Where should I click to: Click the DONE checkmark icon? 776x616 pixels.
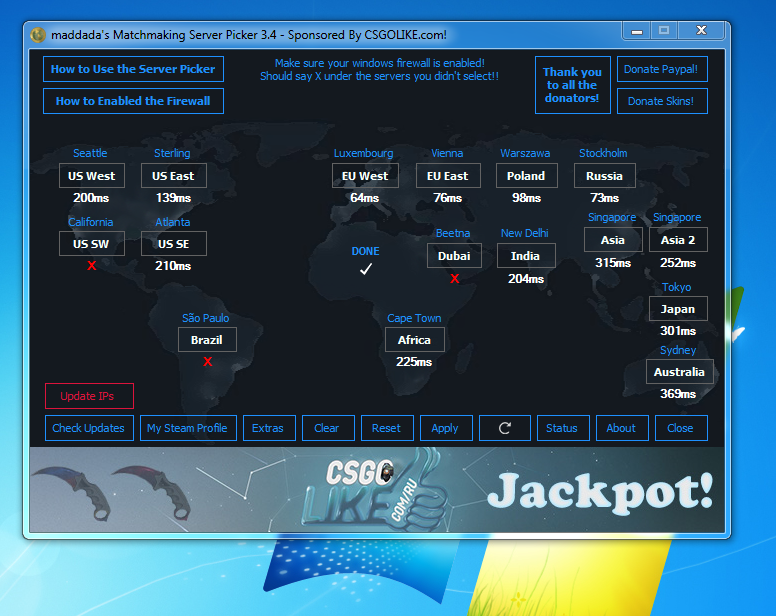pos(366,269)
